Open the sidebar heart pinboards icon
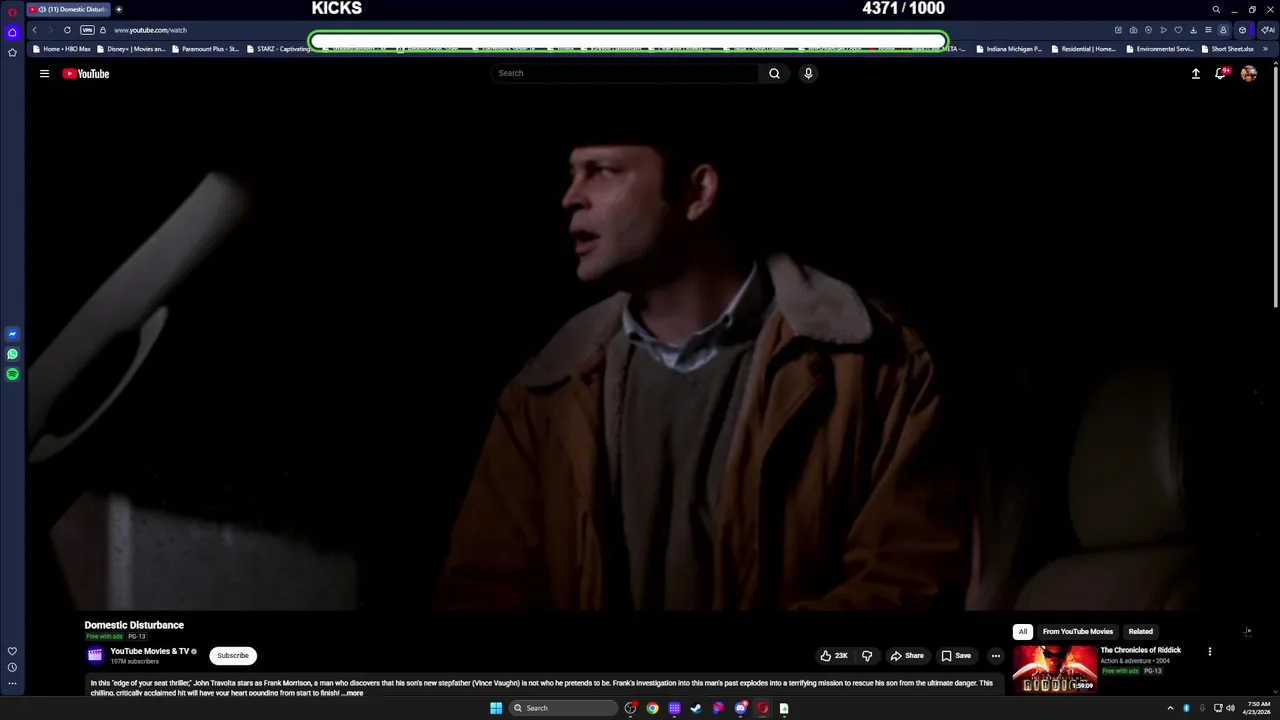1280x720 pixels. tap(12, 651)
